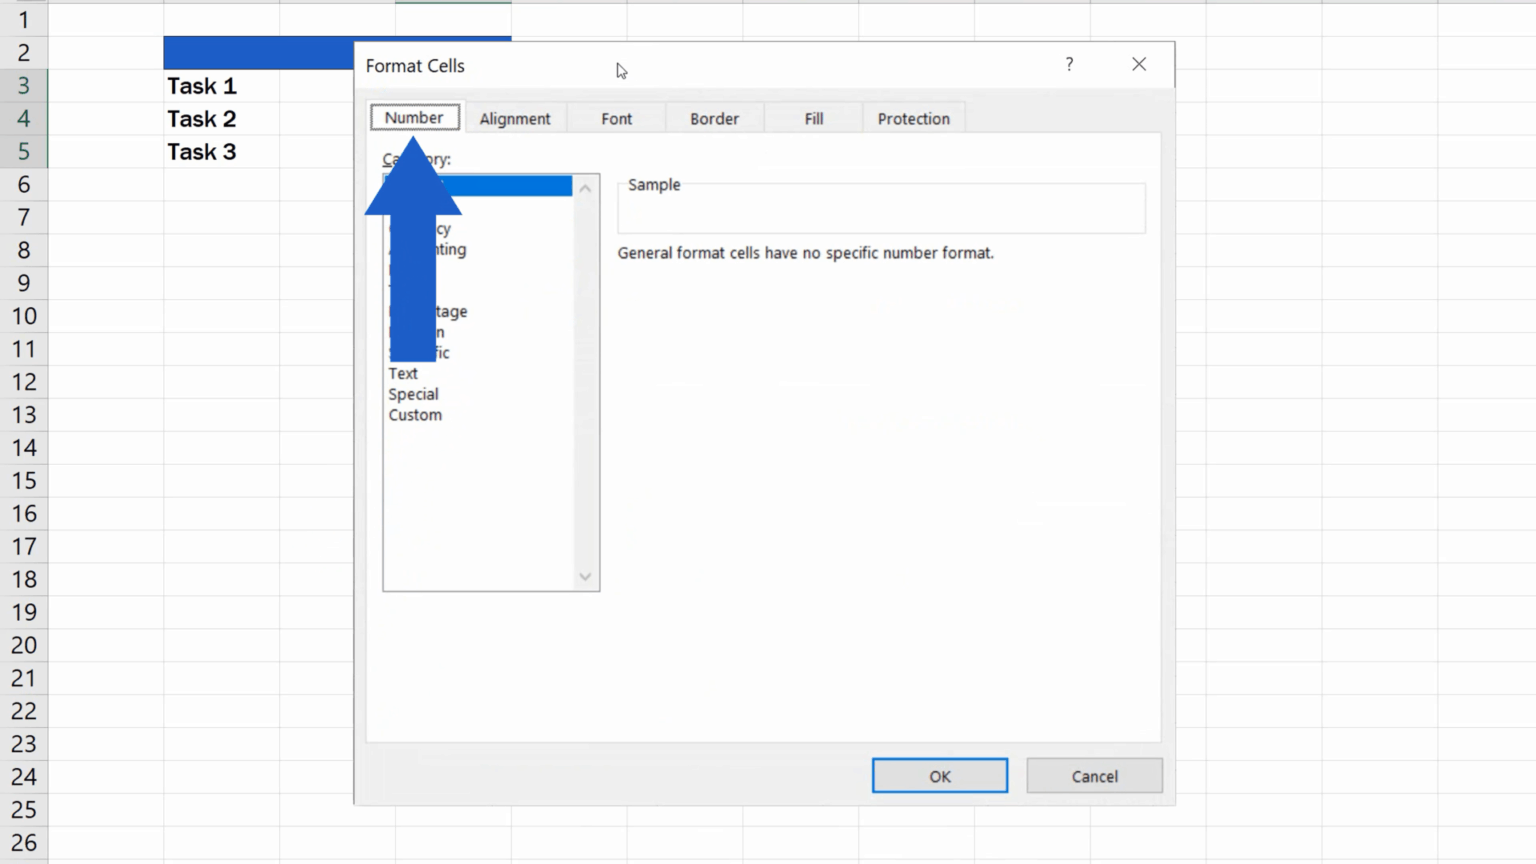Switch to the Alignment tab
Viewport: 1536px width, 864px height.
(515, 118)
